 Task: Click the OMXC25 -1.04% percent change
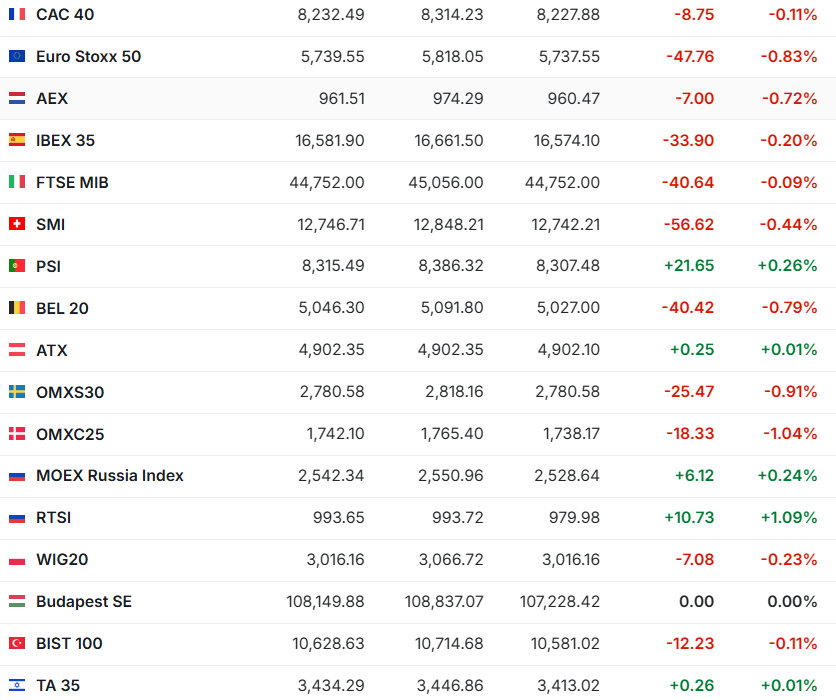click(789, 434)
